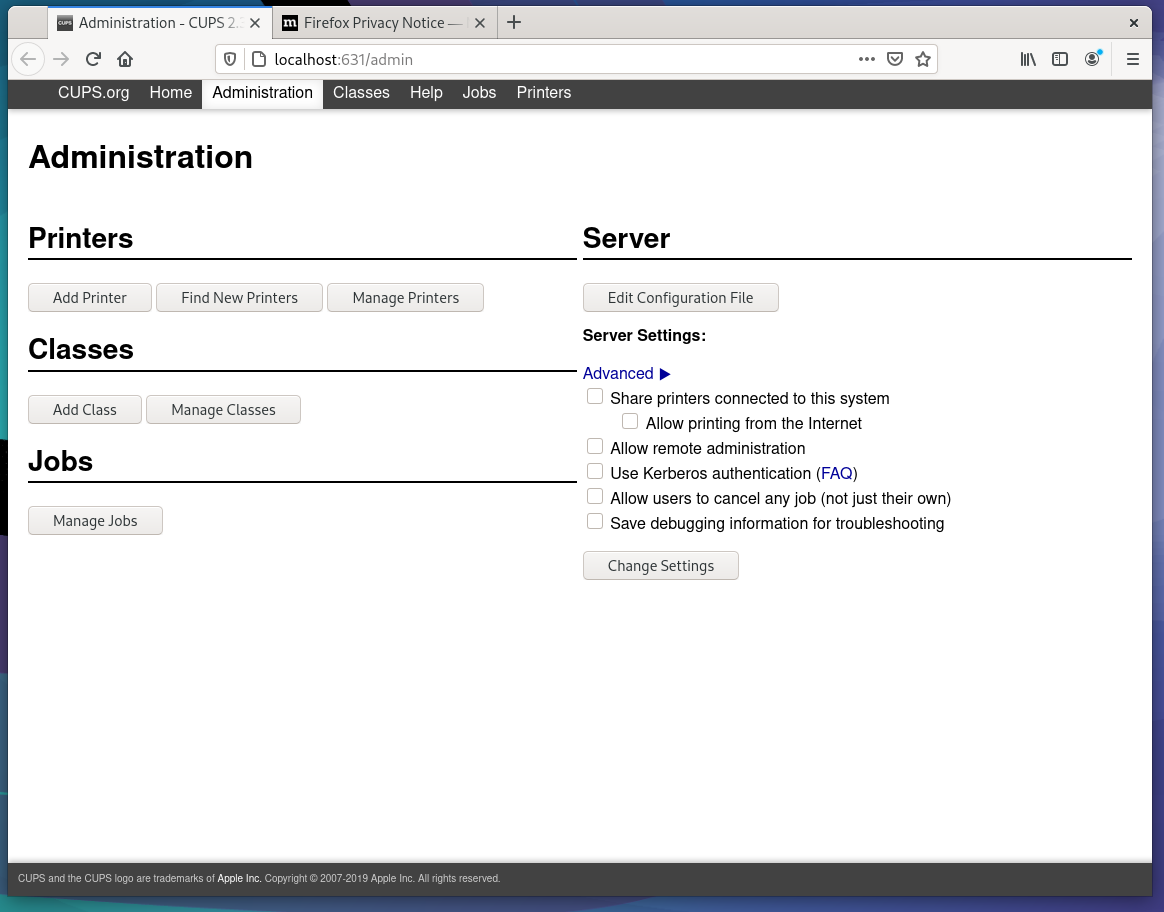Click Edit Configuration File button
1164x912 pixels.
click(681, 298)
